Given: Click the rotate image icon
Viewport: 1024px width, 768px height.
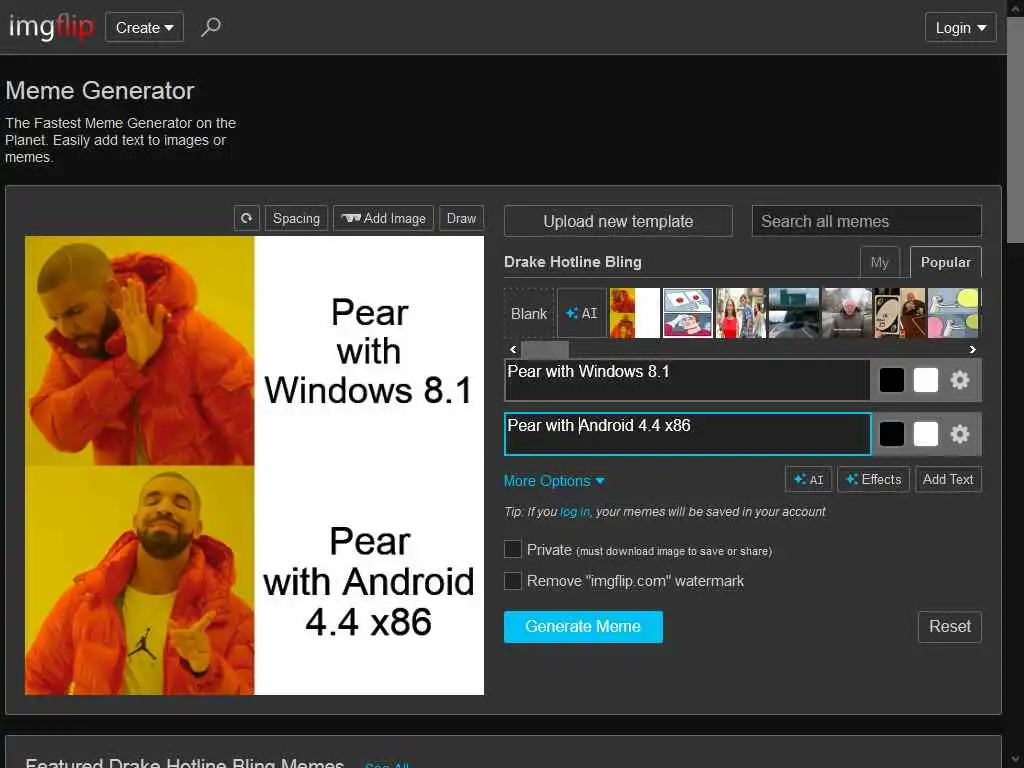Looking at the screenshot, I should [246, 218].
